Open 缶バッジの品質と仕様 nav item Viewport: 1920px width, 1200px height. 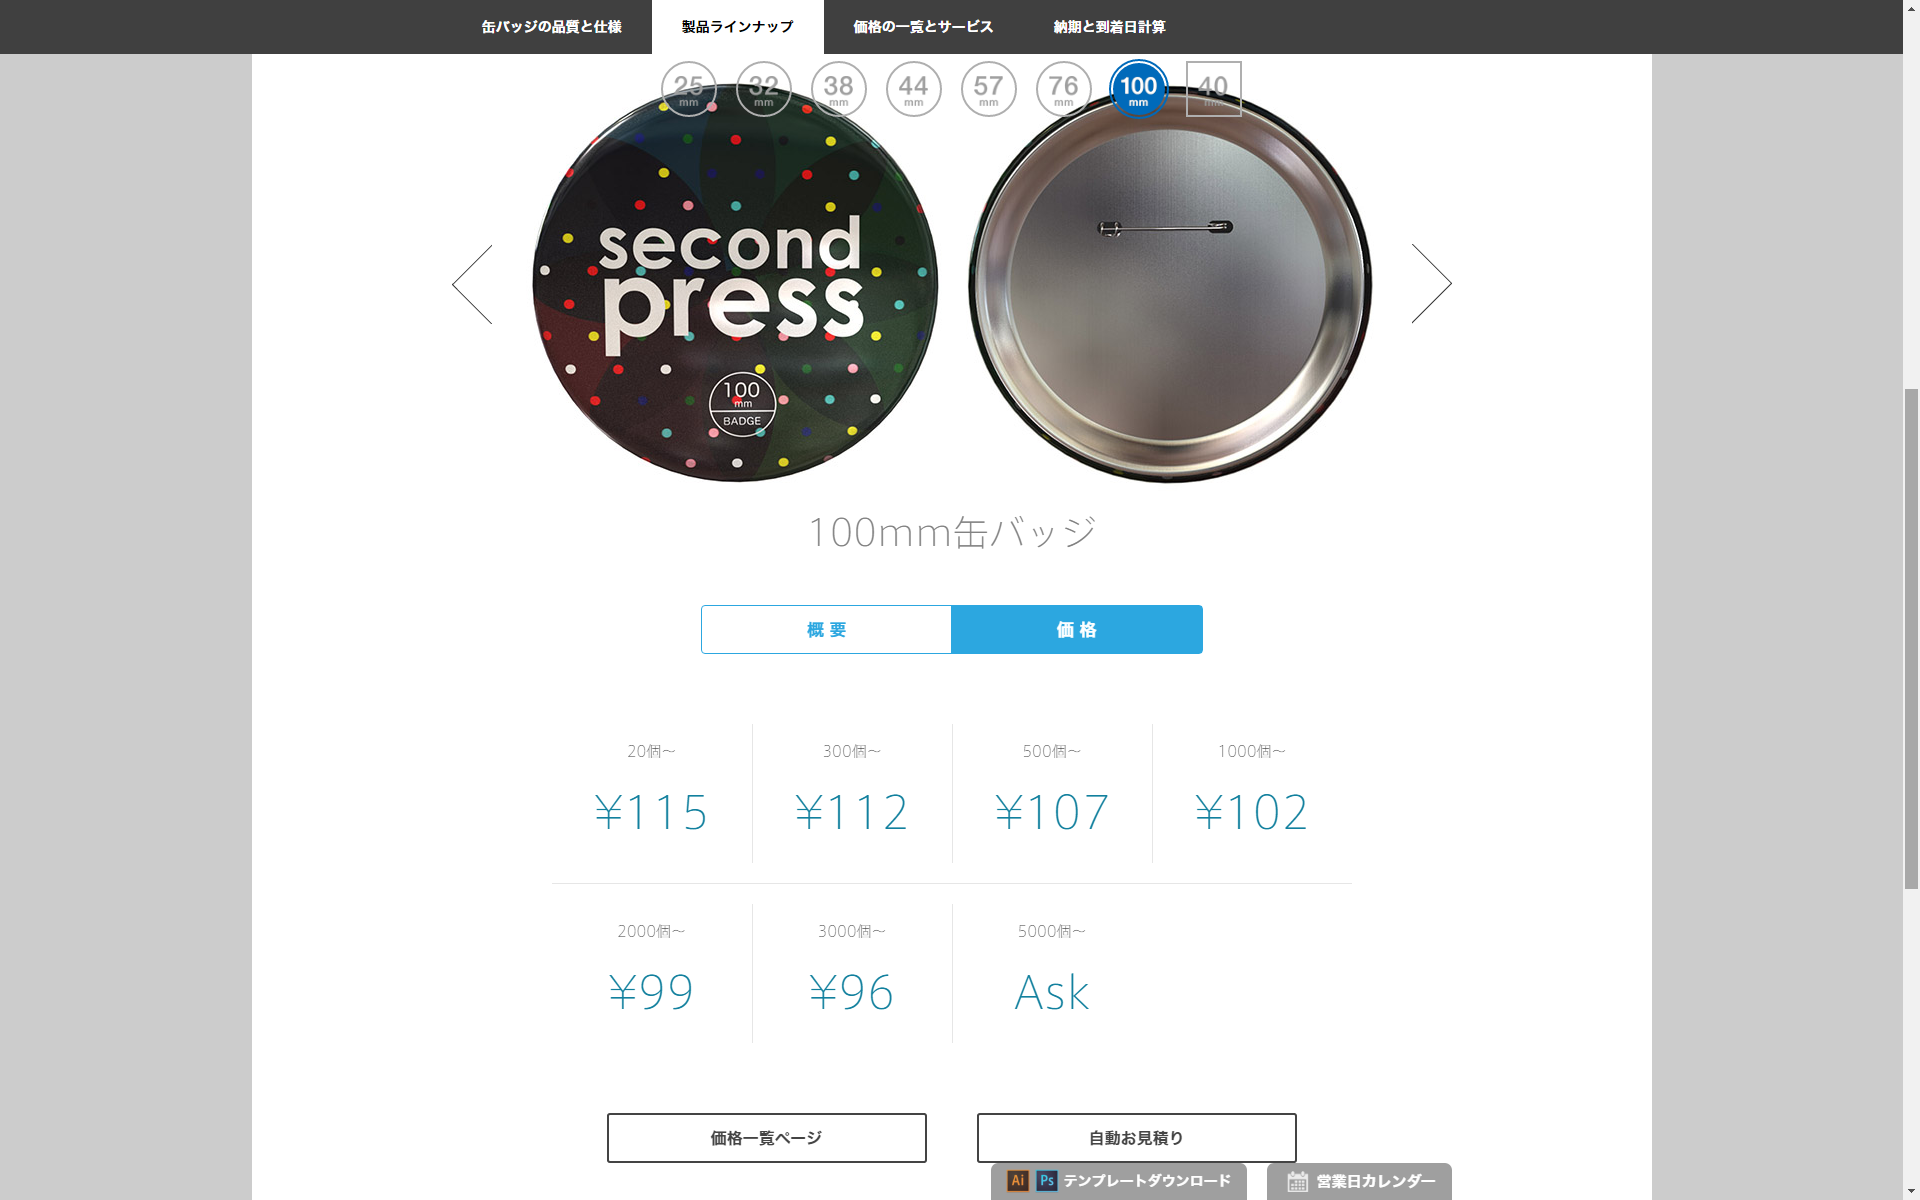click(552, 27)
